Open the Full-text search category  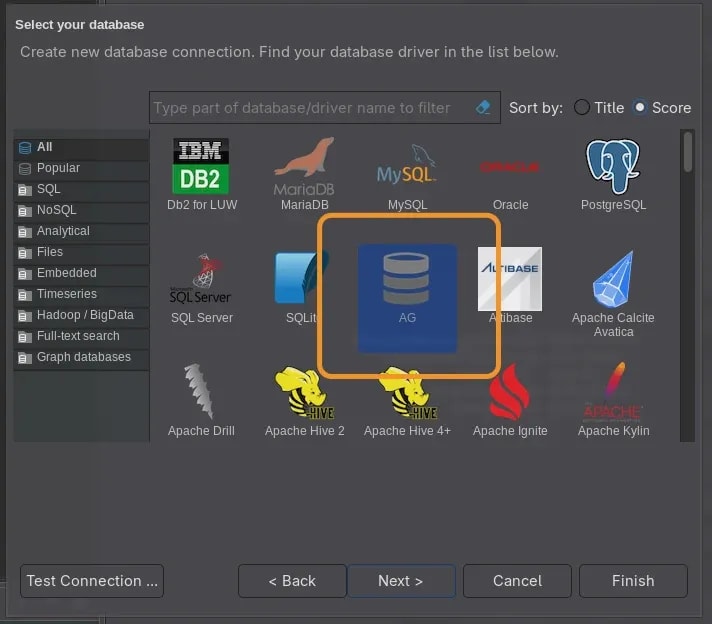[81, 336]
